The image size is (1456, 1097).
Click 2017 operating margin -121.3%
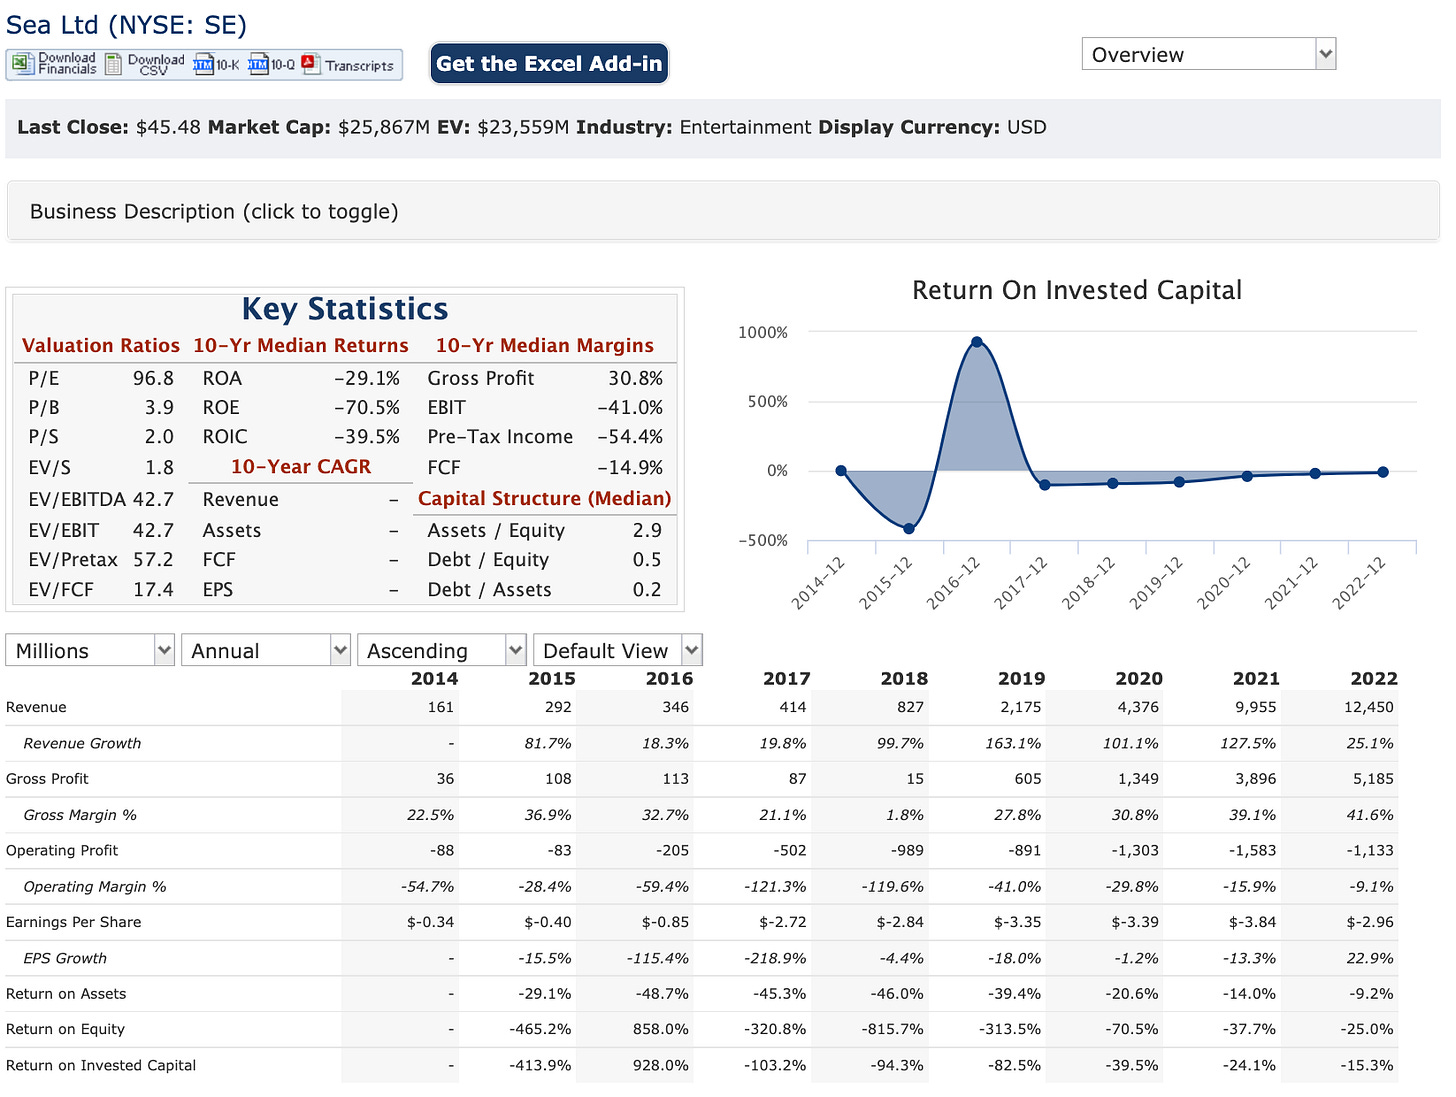(775, 887)
